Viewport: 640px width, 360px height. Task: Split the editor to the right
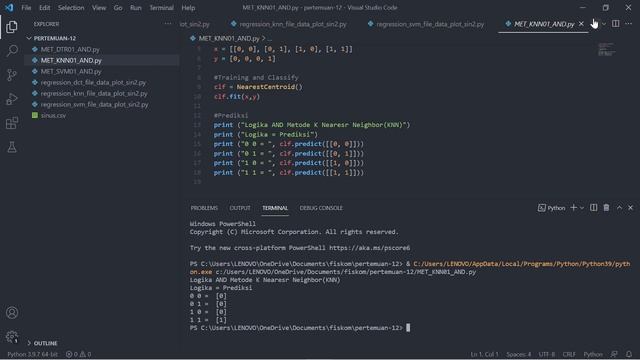click(x=616, y=24)
